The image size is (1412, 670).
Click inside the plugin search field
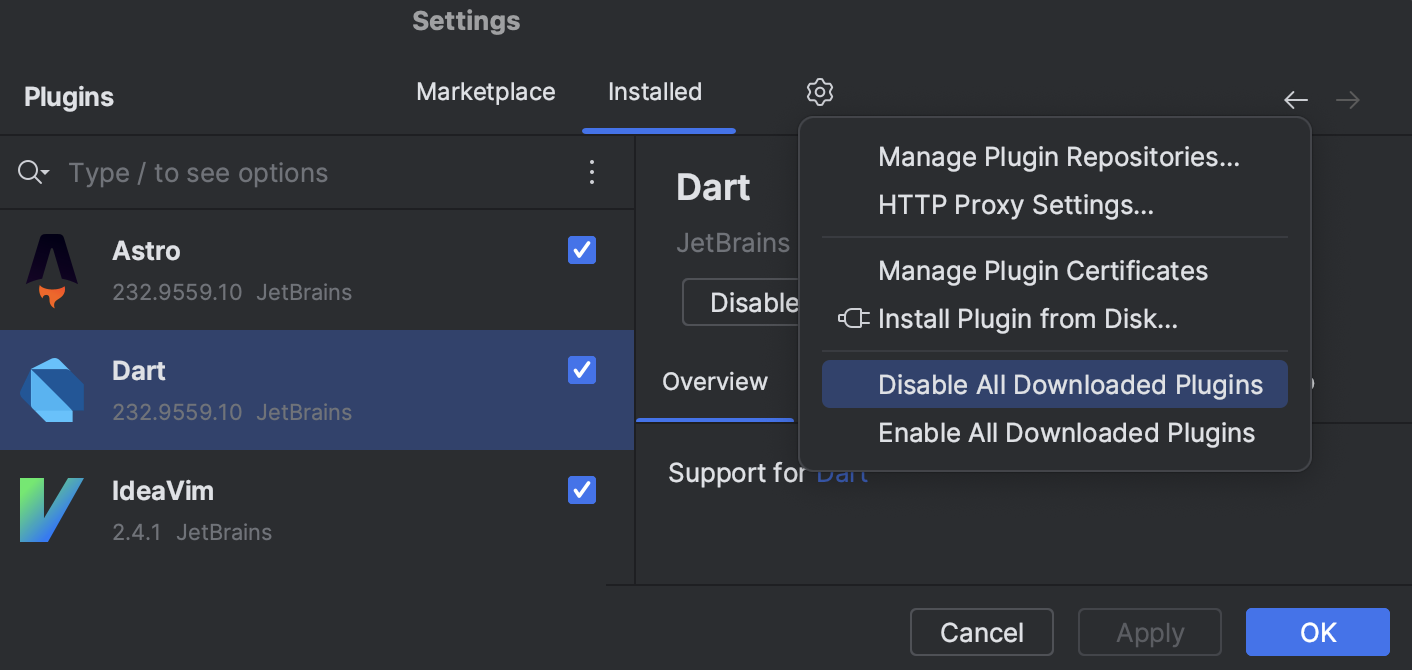point(250,172)
